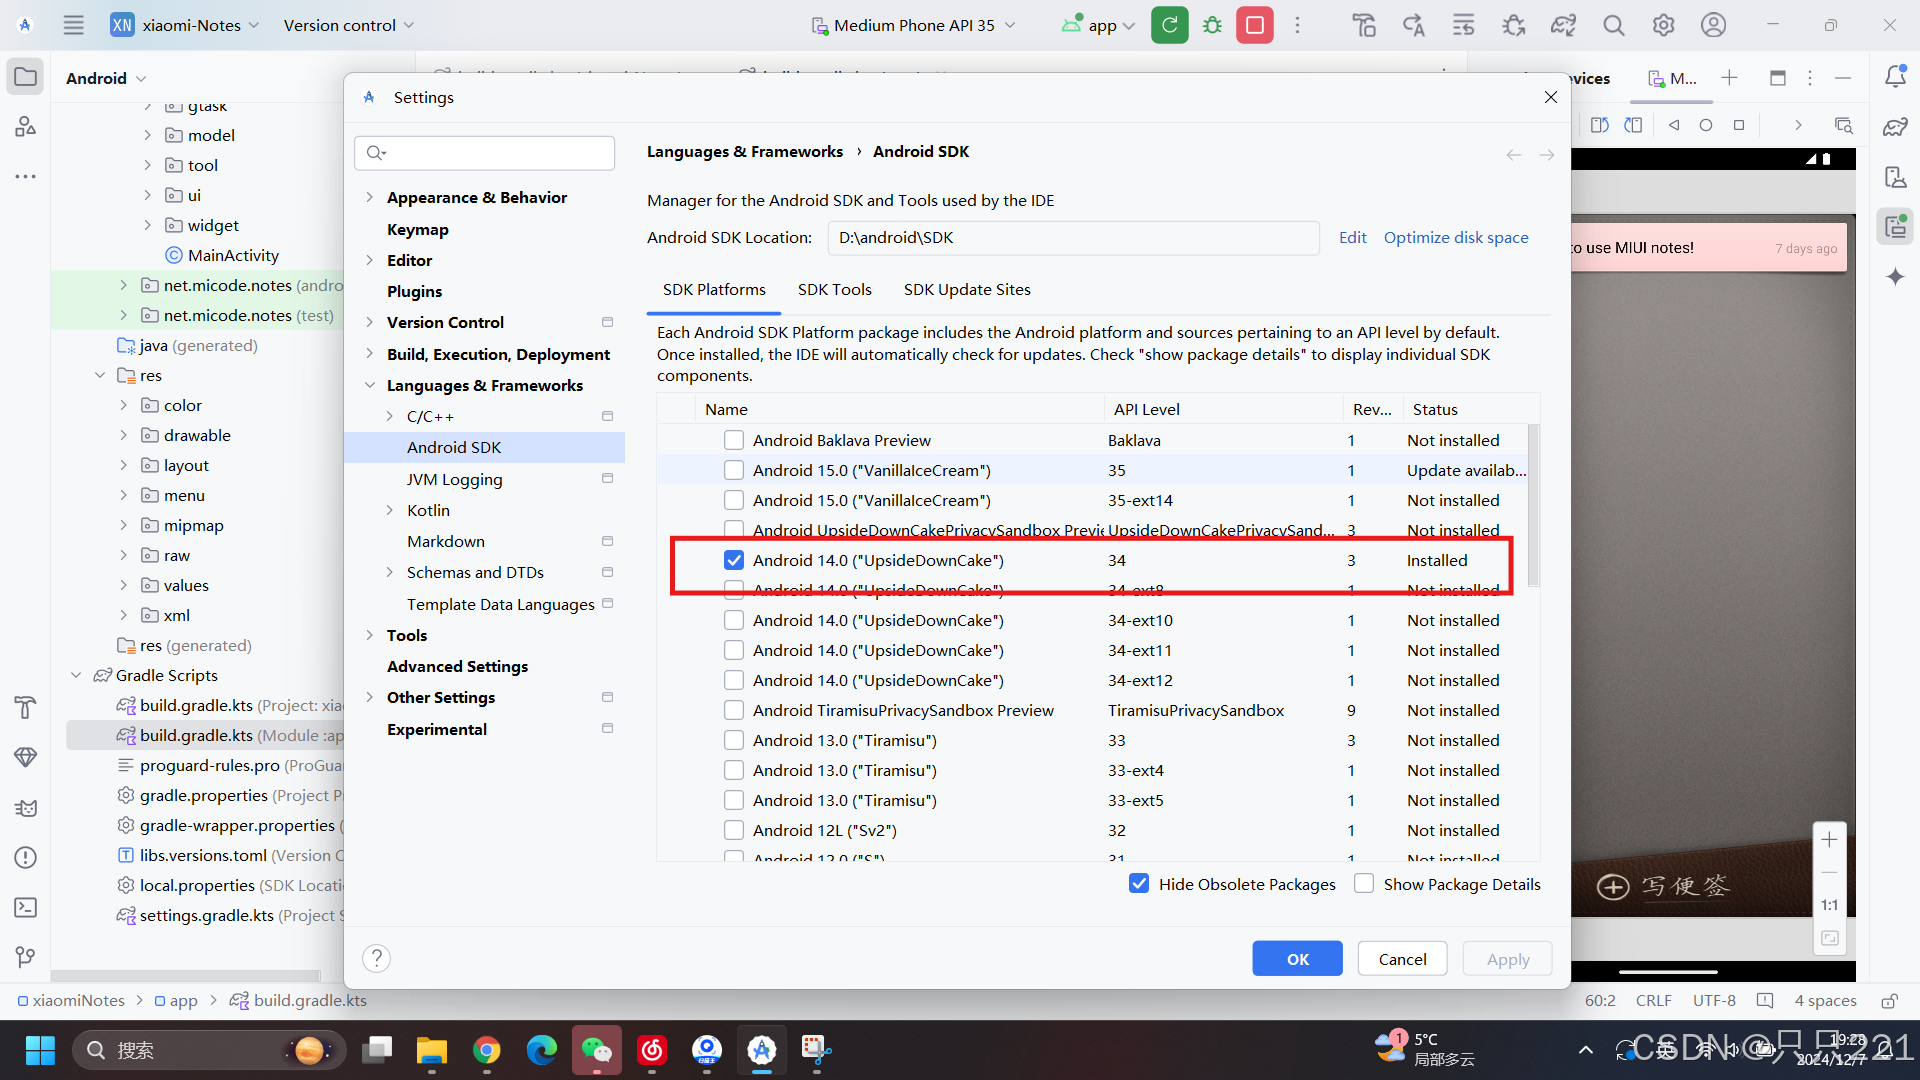Open IDE settings gear icon
This screenshot has width=1920, height=1080.
click(x=1663, y=25)
